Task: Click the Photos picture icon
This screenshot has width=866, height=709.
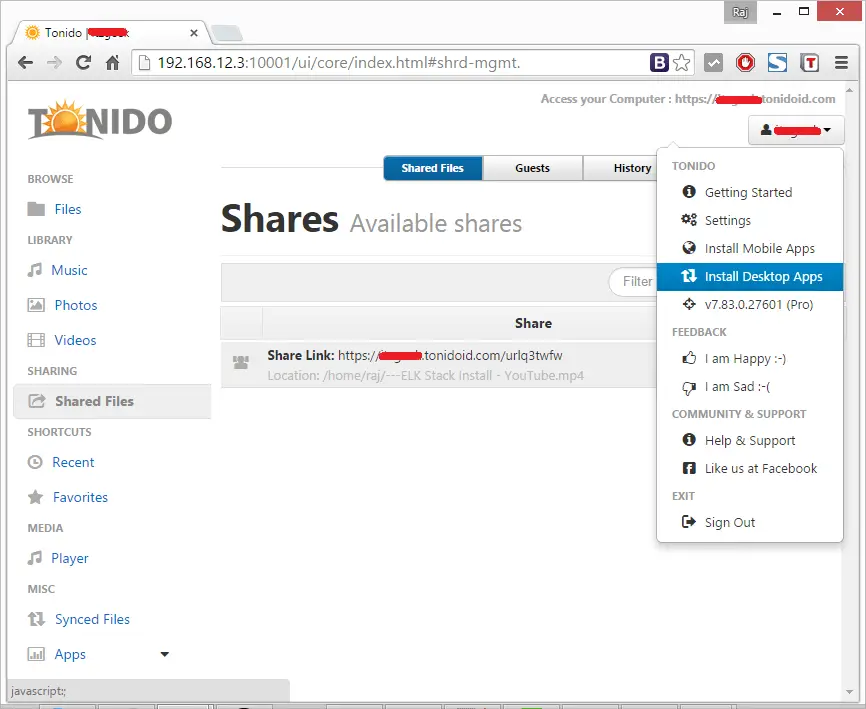Action: click(x=36, y=305)
